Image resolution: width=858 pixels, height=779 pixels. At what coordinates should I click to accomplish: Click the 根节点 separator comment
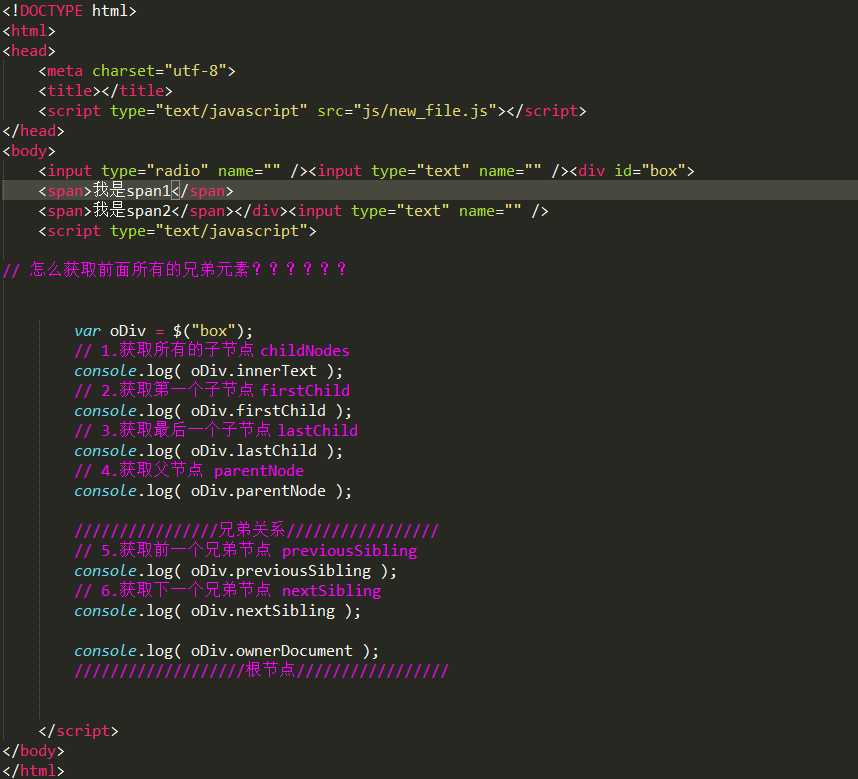tap(261, 670)
